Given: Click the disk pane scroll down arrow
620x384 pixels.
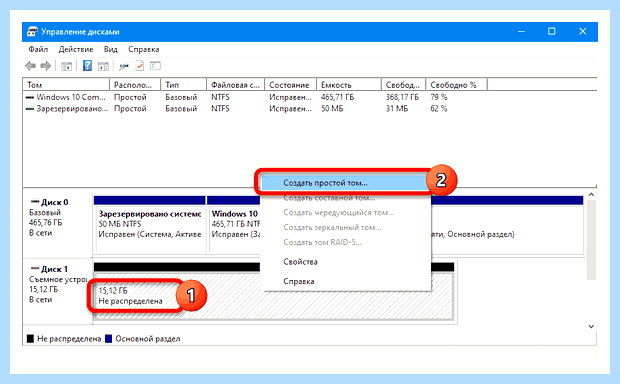Looking at the screenshot, I should pos(591,326).
